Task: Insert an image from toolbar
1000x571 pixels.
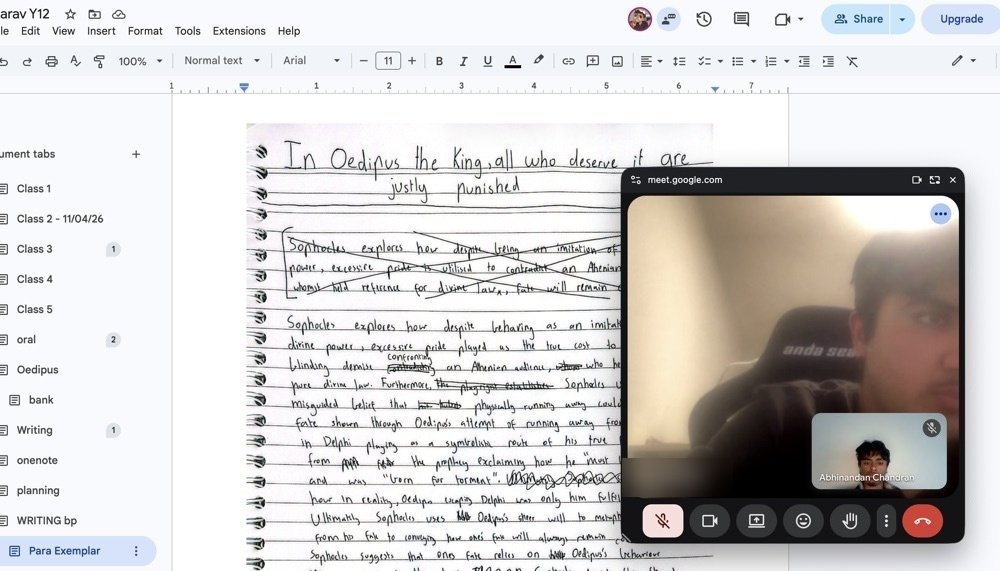Action: [617, 61]
